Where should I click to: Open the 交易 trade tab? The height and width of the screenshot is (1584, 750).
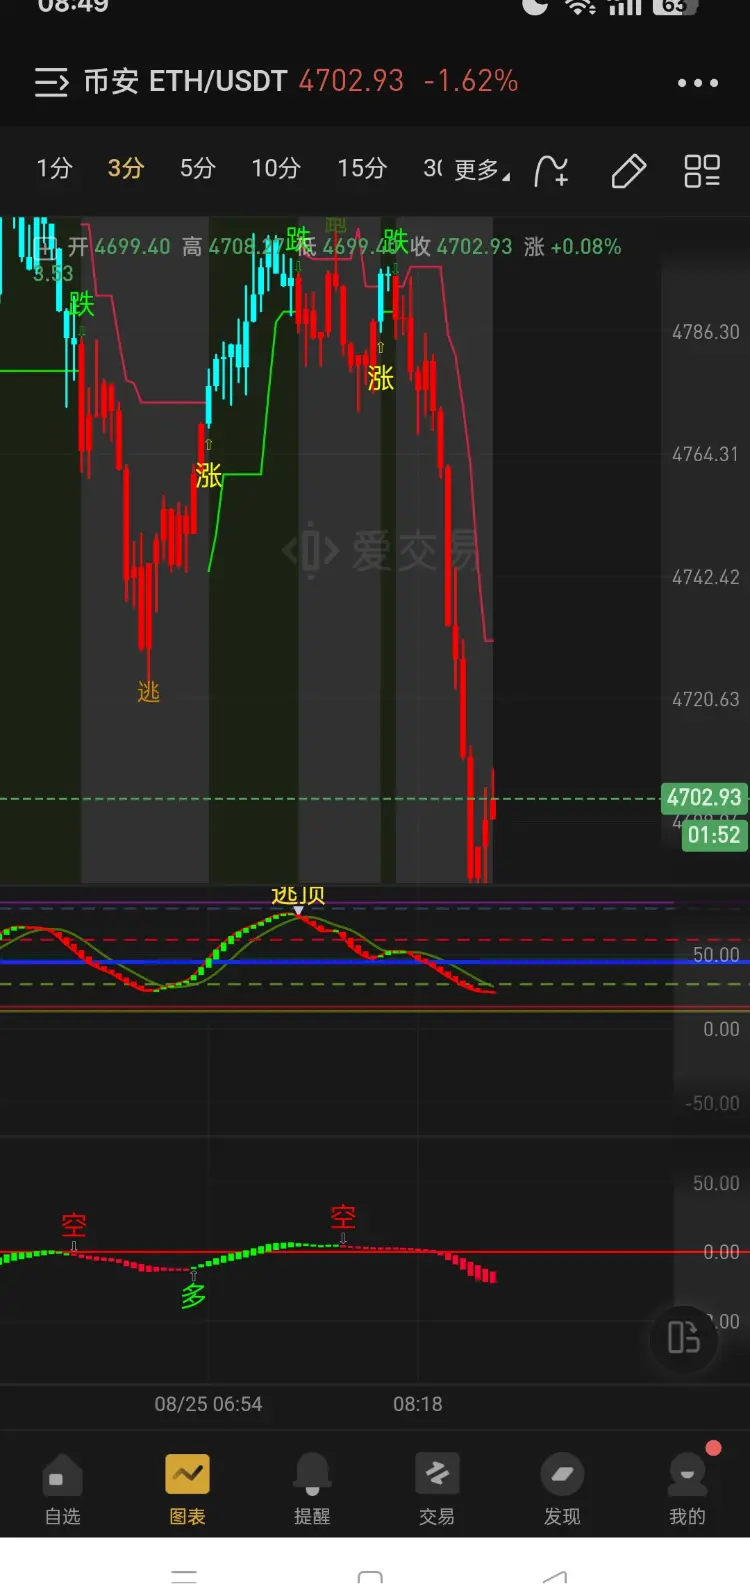(437, 1490)
